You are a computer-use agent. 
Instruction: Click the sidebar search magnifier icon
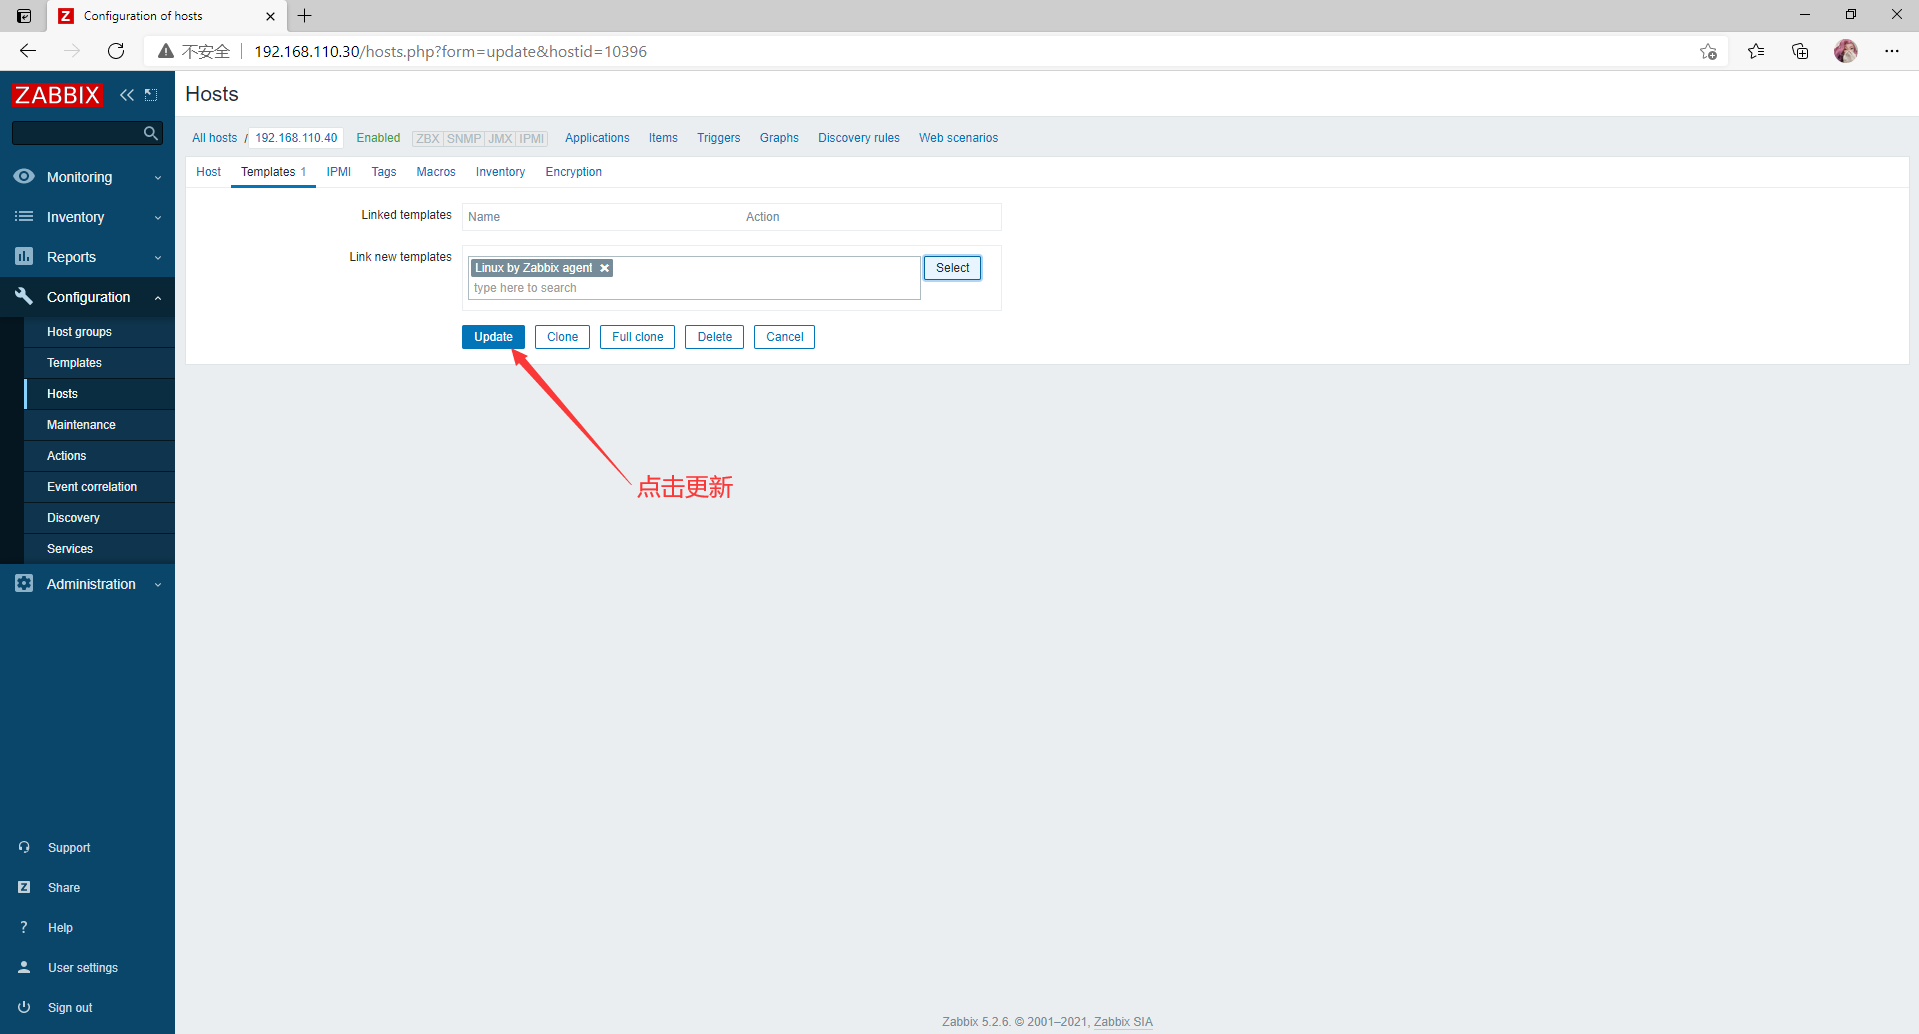point(151,133)
